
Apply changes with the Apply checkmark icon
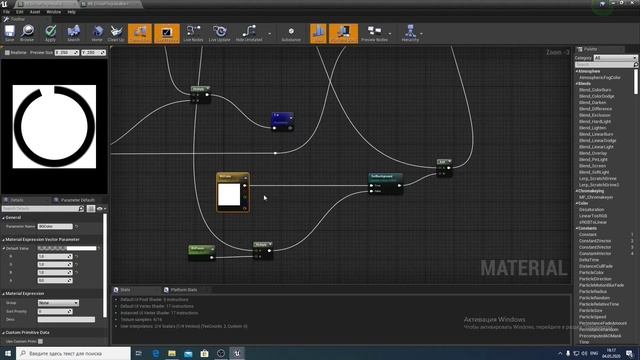pos(51,33)
